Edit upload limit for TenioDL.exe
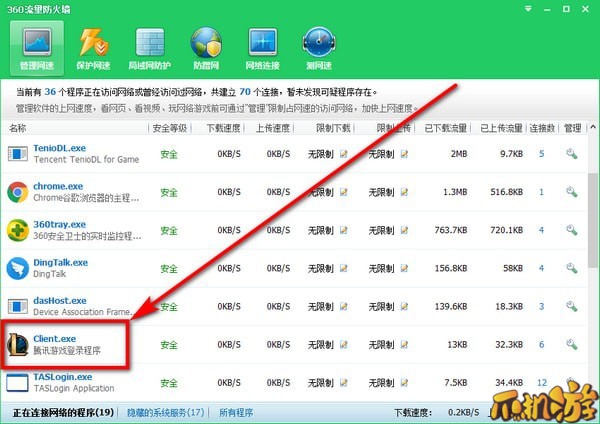600x424 pixels. point(404,154)
